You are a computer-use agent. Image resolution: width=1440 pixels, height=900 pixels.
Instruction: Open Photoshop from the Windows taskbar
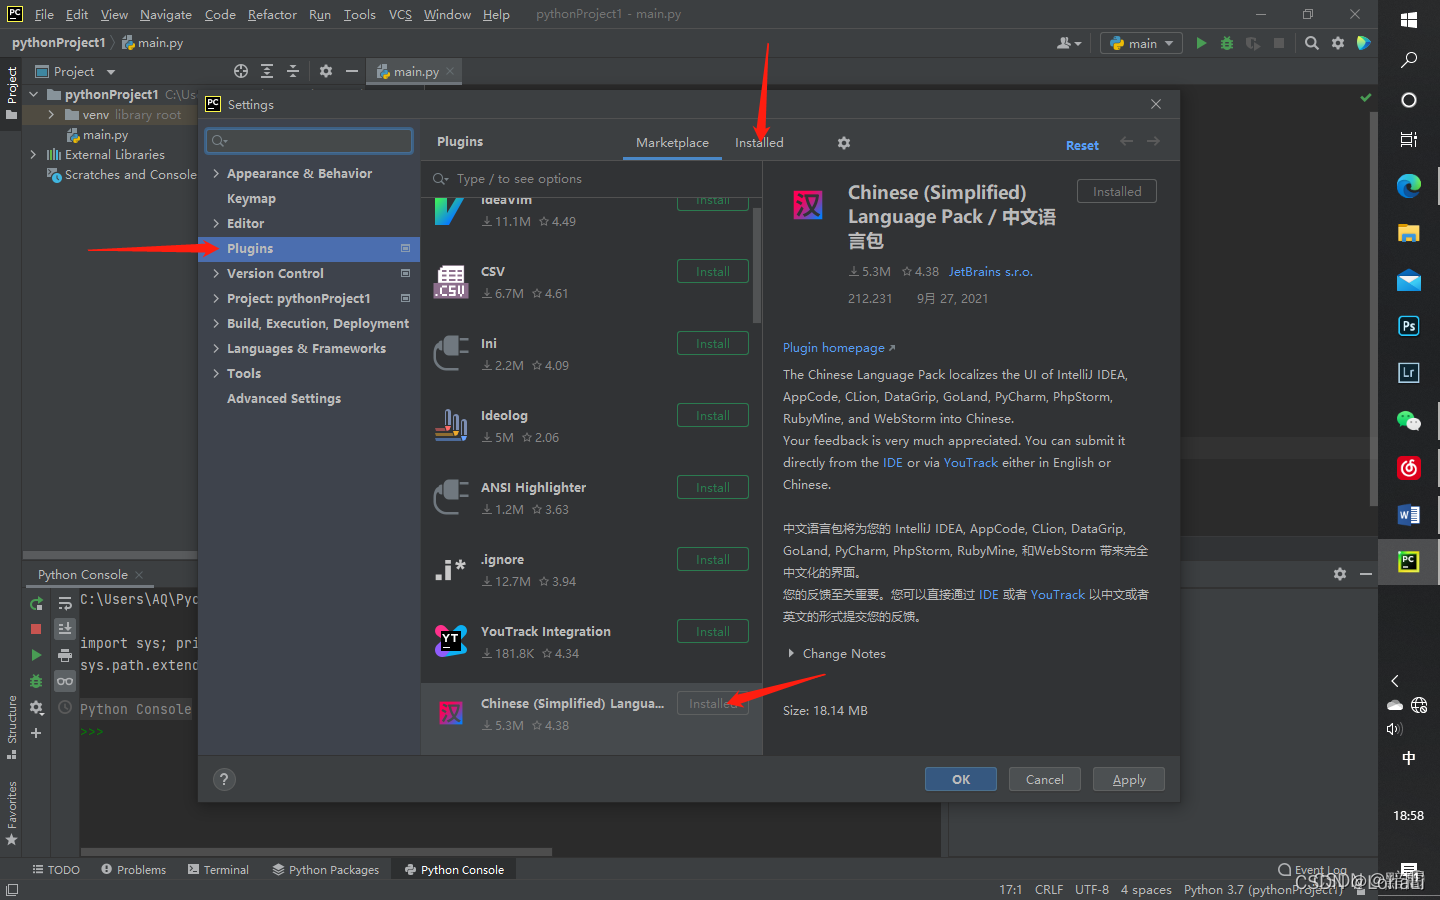(1409, 326)
